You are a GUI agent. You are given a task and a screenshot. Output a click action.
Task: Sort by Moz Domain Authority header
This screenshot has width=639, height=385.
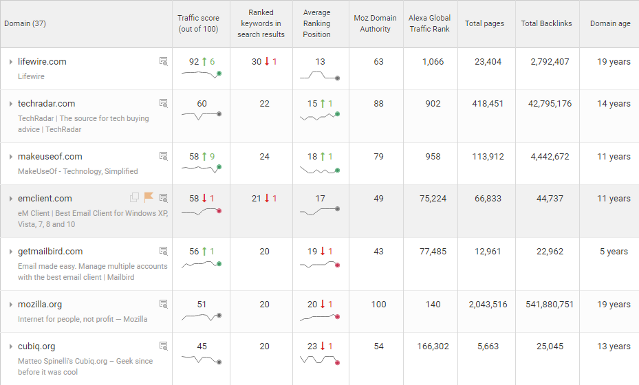point(375,23)
